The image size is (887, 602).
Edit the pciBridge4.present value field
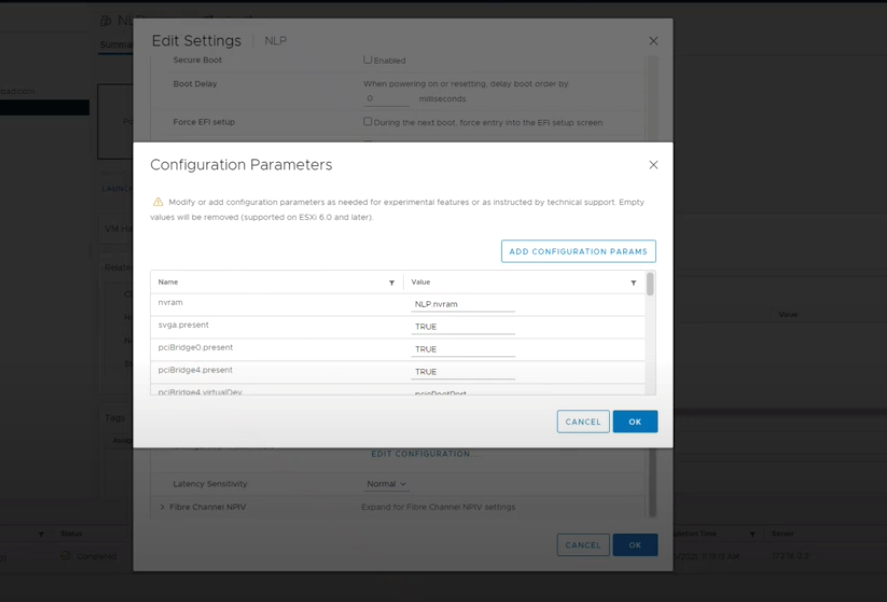[463, 372]
